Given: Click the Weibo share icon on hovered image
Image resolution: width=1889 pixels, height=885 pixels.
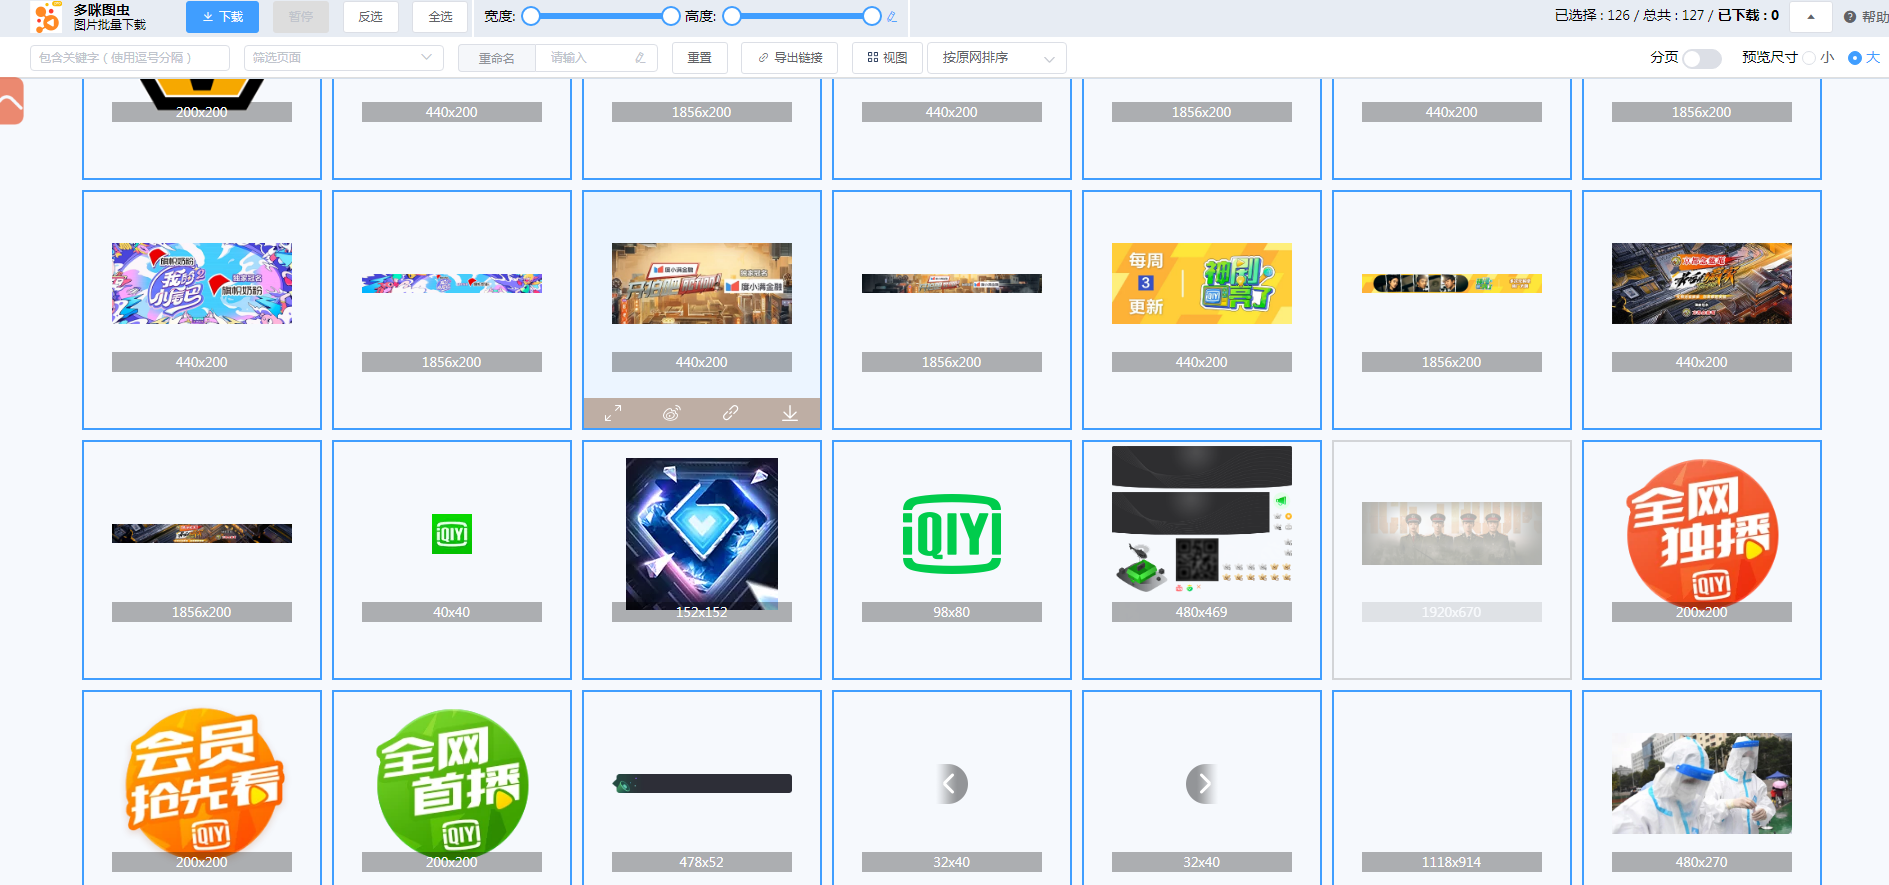Looking at the screenshot, I should coord(671,413).
